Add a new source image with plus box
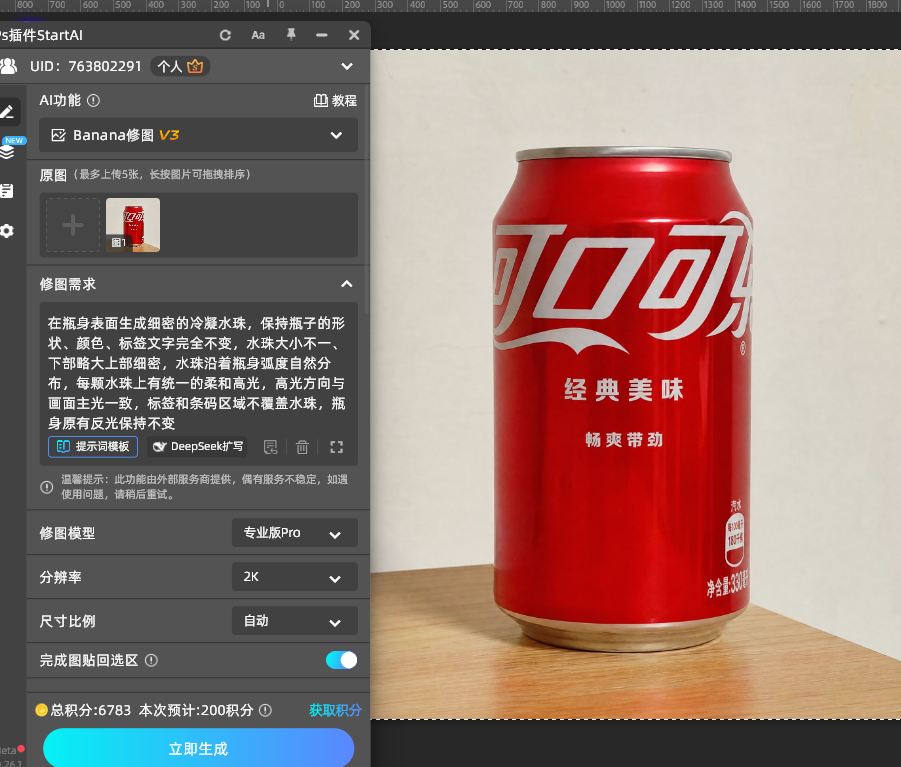901x767 pixels. [x=73, y=225]
